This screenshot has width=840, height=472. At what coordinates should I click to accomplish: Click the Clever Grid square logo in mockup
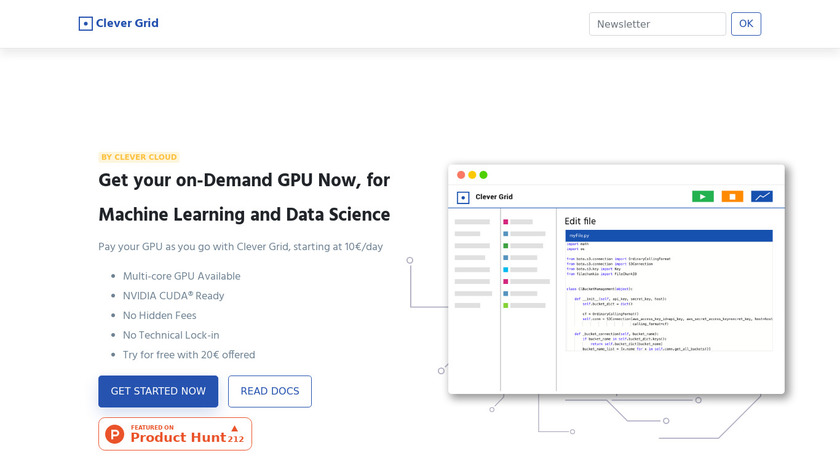[463, 197]
